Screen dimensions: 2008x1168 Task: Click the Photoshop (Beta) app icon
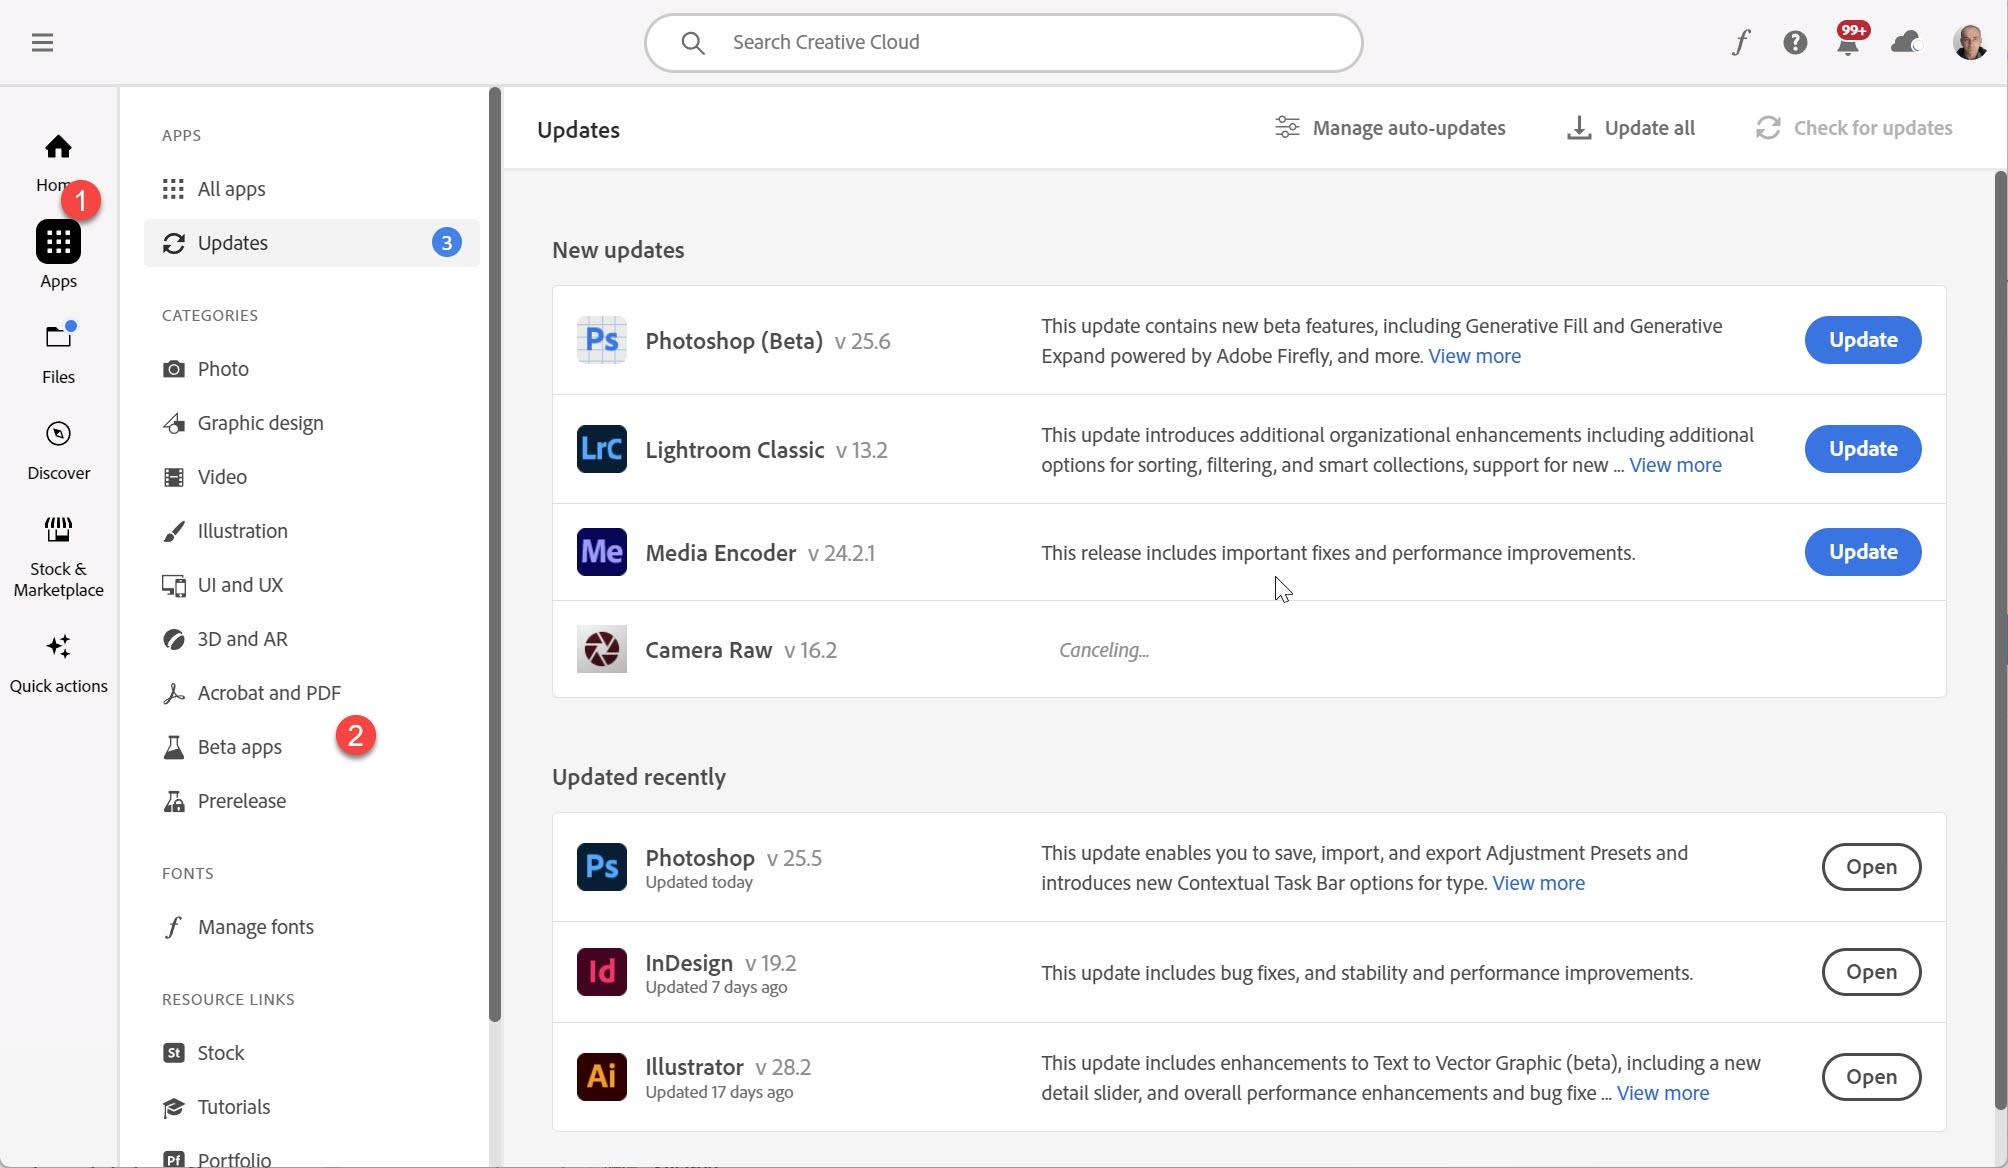(601, 340)
